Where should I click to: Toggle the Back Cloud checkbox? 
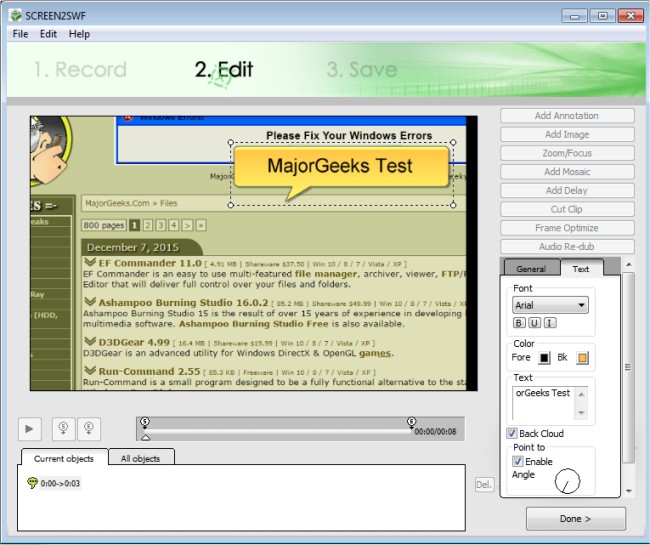coord(512,434)
